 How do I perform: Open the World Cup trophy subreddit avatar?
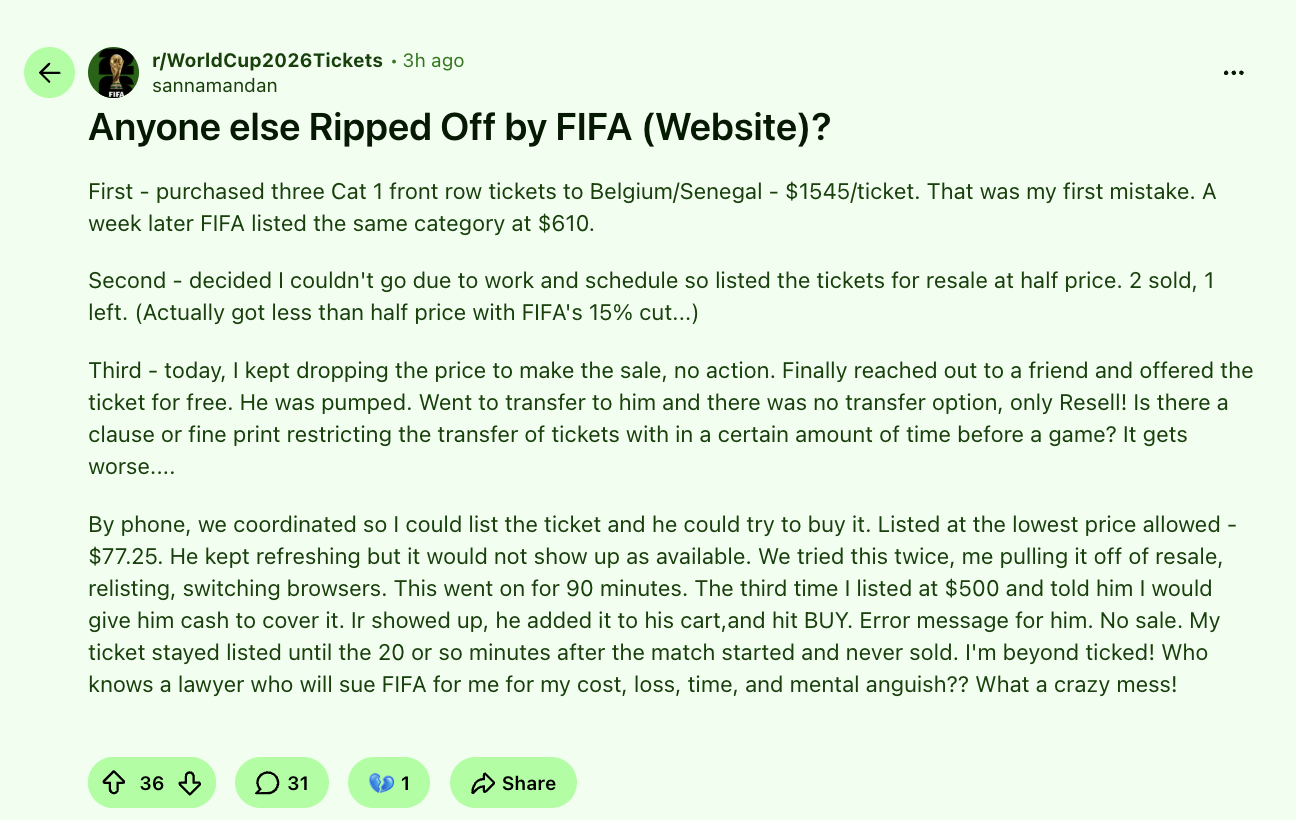tap(113, 72)
